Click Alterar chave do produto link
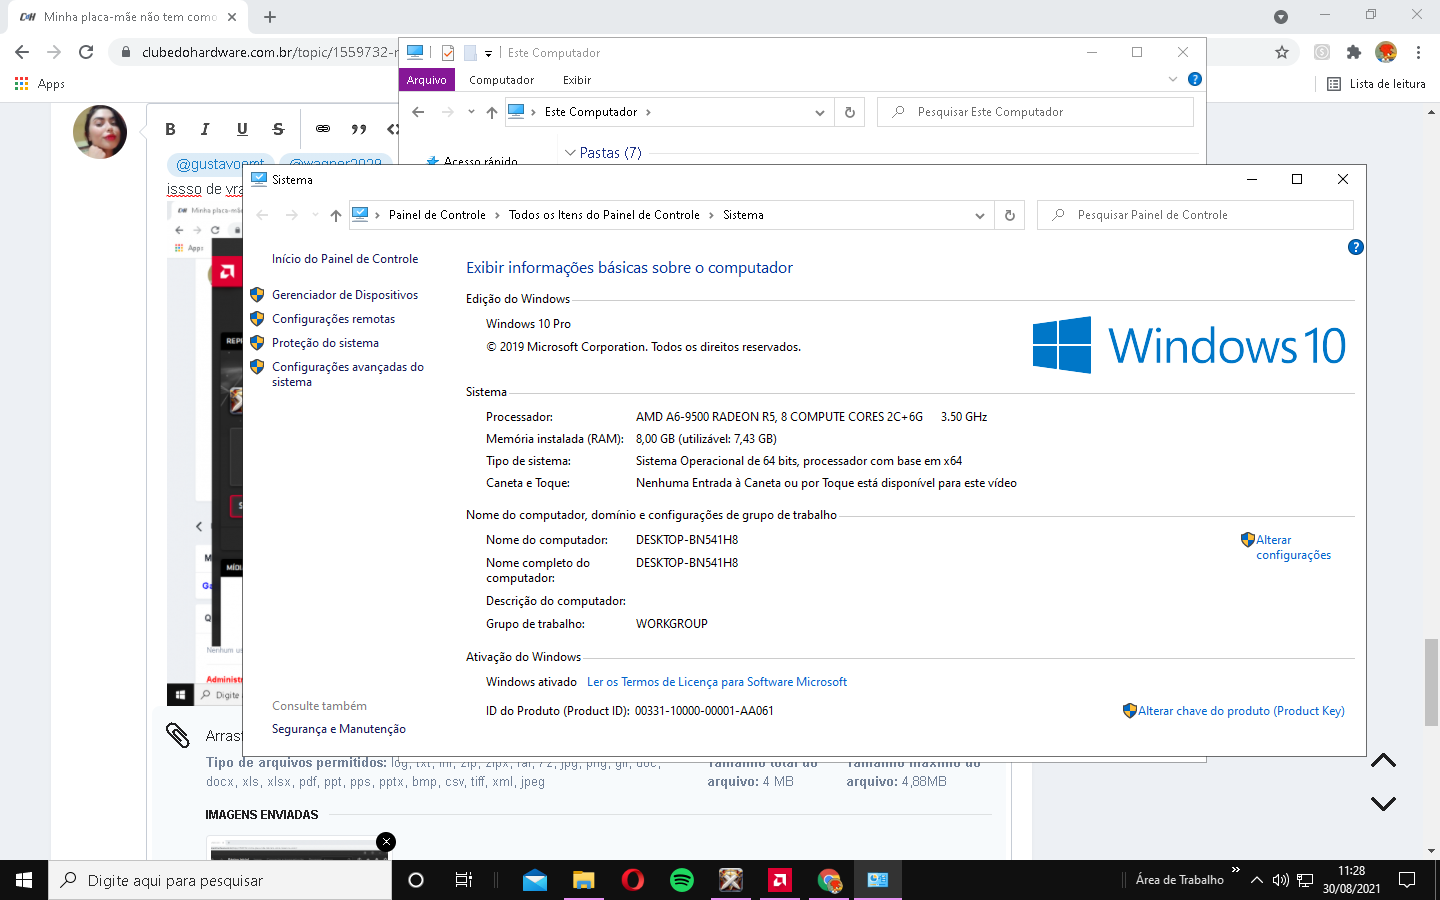The image size is (1440, 900). (1241, 711)
